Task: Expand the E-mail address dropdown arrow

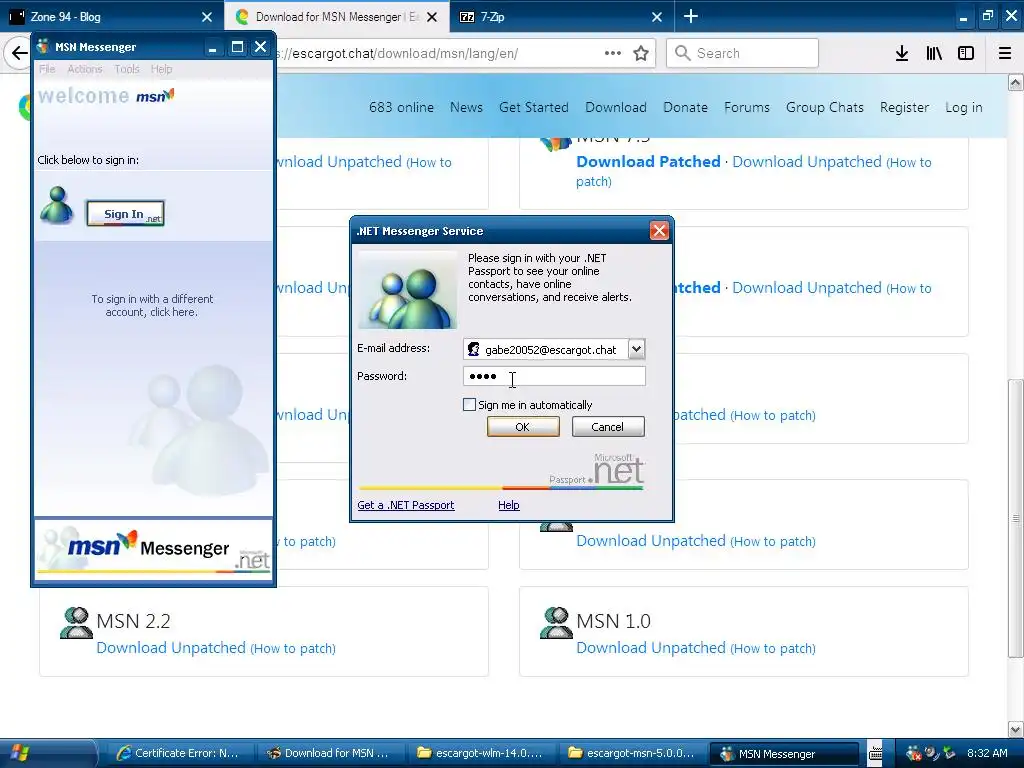Action: [x=636, y=349]
